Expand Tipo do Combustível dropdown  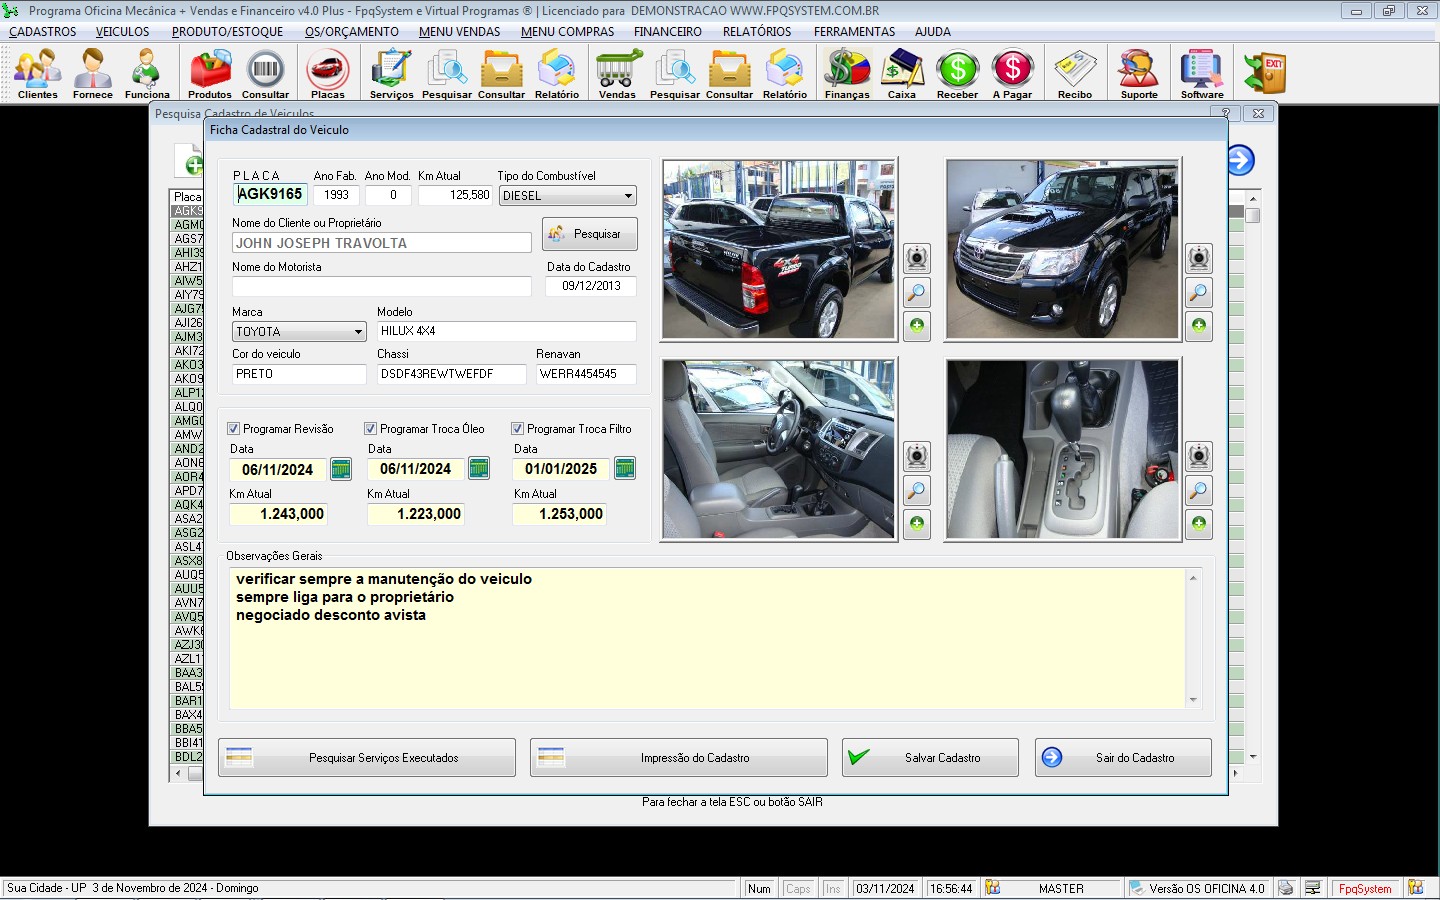tap(627, 196)
